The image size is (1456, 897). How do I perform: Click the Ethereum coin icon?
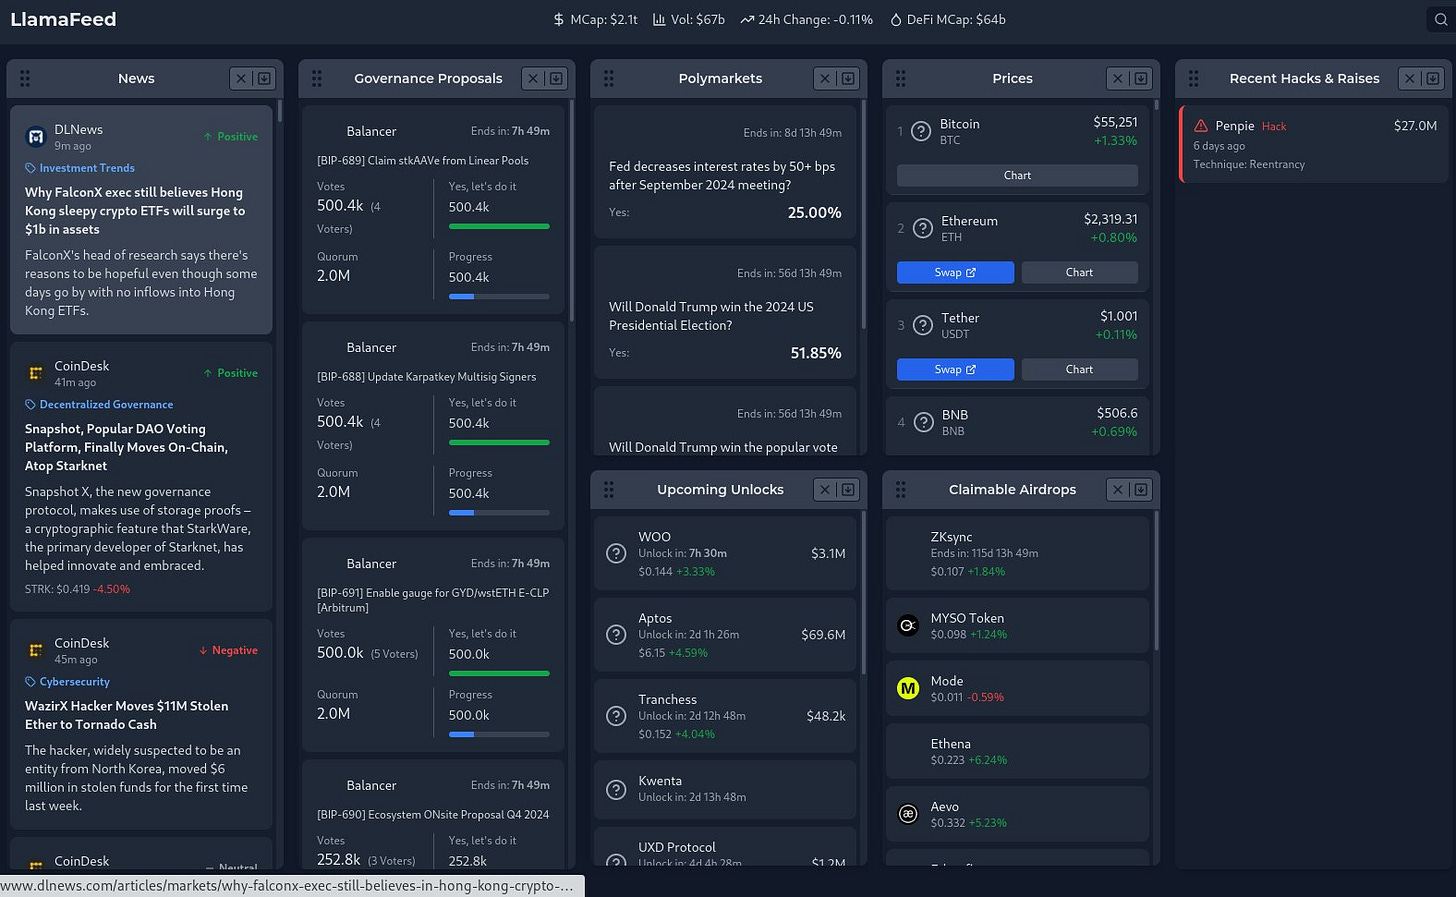(x=923, y=228)
